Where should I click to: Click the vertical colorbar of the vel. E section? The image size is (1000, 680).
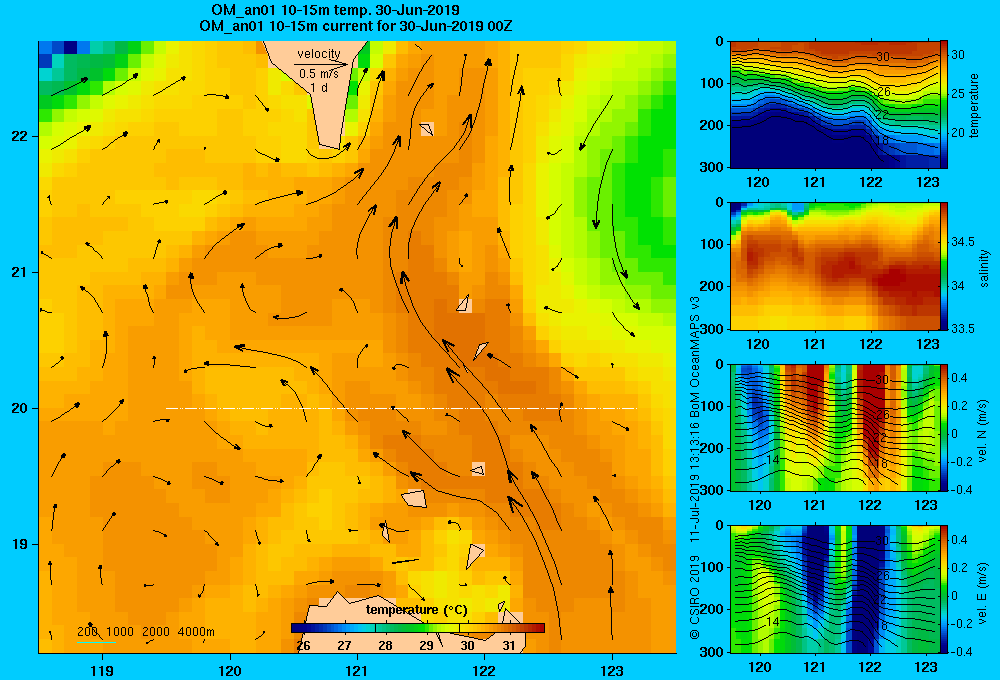pyautogui.click(x=944, y=589)
